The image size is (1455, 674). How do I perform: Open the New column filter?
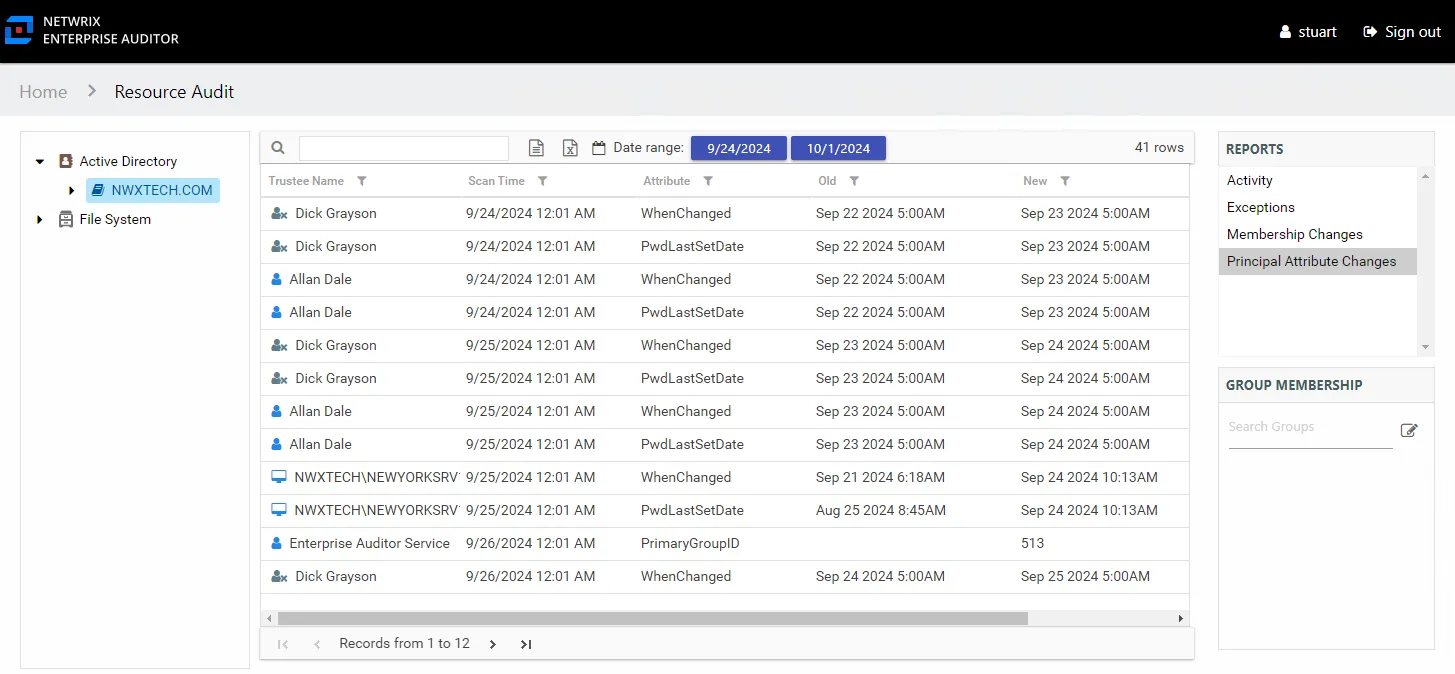point(1065,181)
